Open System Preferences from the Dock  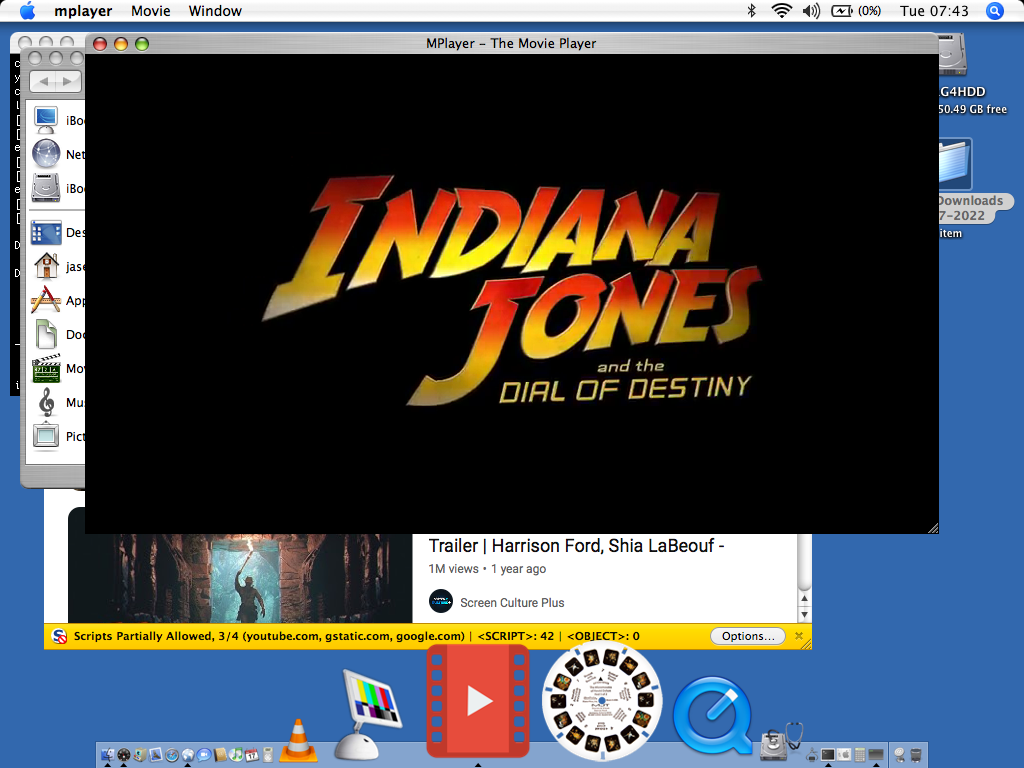(x=844, y=754)
